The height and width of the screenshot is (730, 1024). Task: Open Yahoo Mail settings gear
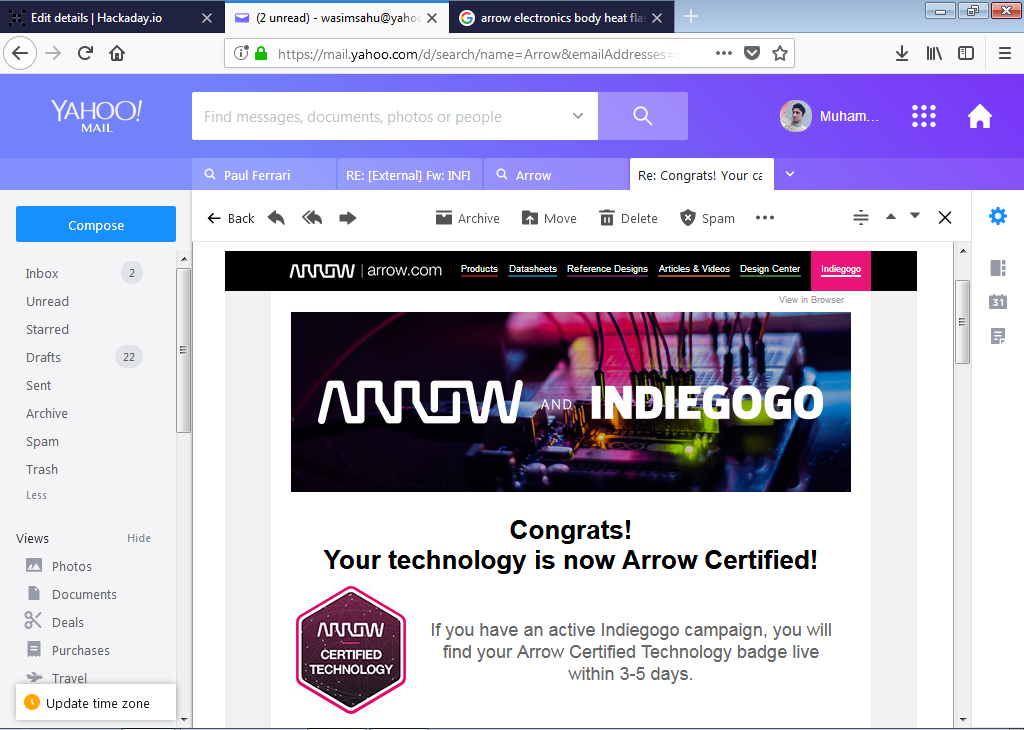998,216
